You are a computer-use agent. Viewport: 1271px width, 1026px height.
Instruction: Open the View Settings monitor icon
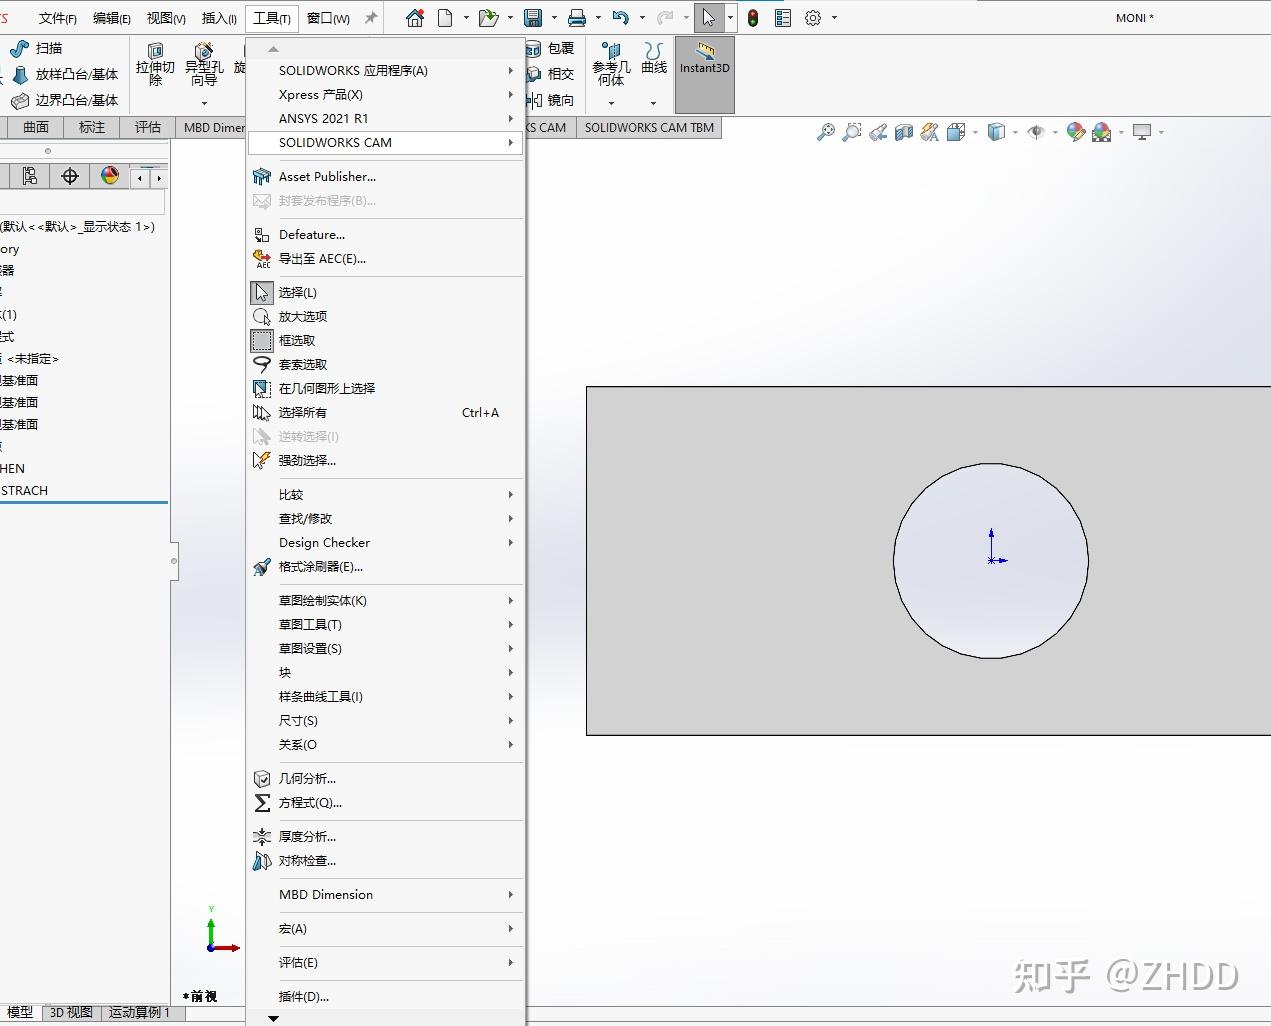pyautogui.click(x=1142, y=132)
